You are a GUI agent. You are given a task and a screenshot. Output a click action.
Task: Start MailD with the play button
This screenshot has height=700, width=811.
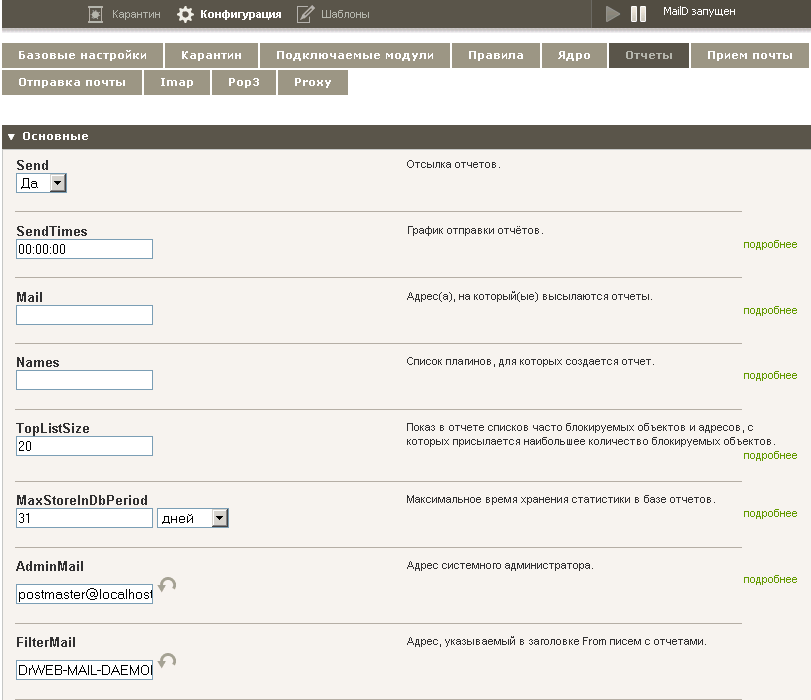pos(612,14)
